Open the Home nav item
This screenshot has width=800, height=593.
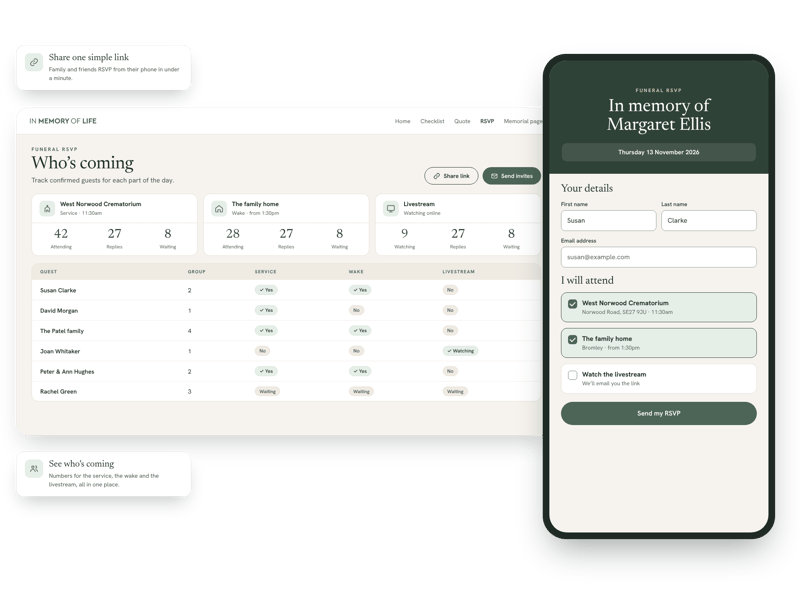click(x=403, y=121)
